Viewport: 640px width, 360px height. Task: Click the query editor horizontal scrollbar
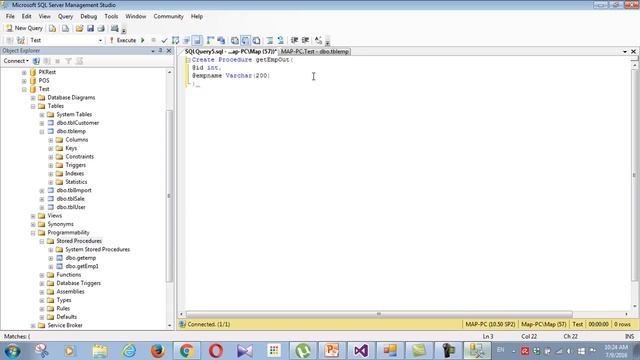(379, 314)
